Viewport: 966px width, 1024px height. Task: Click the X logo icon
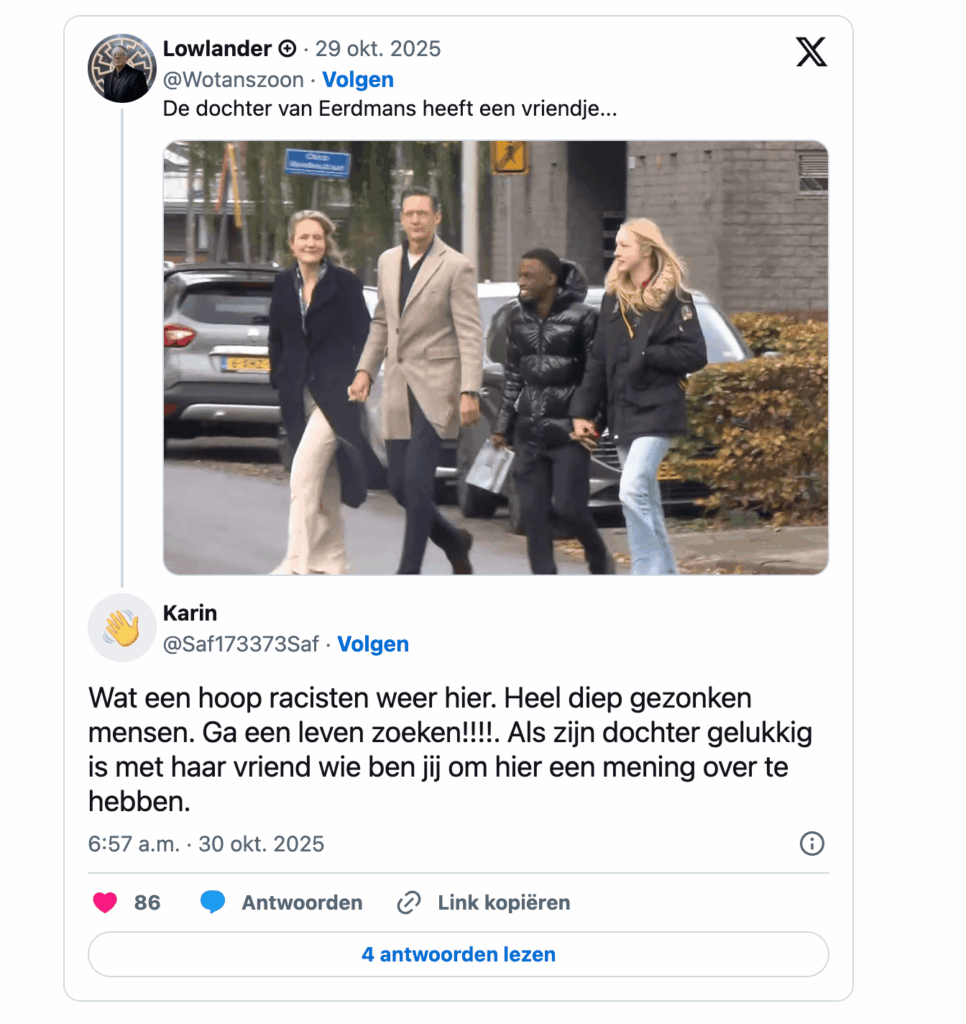(x=811, y=52)
